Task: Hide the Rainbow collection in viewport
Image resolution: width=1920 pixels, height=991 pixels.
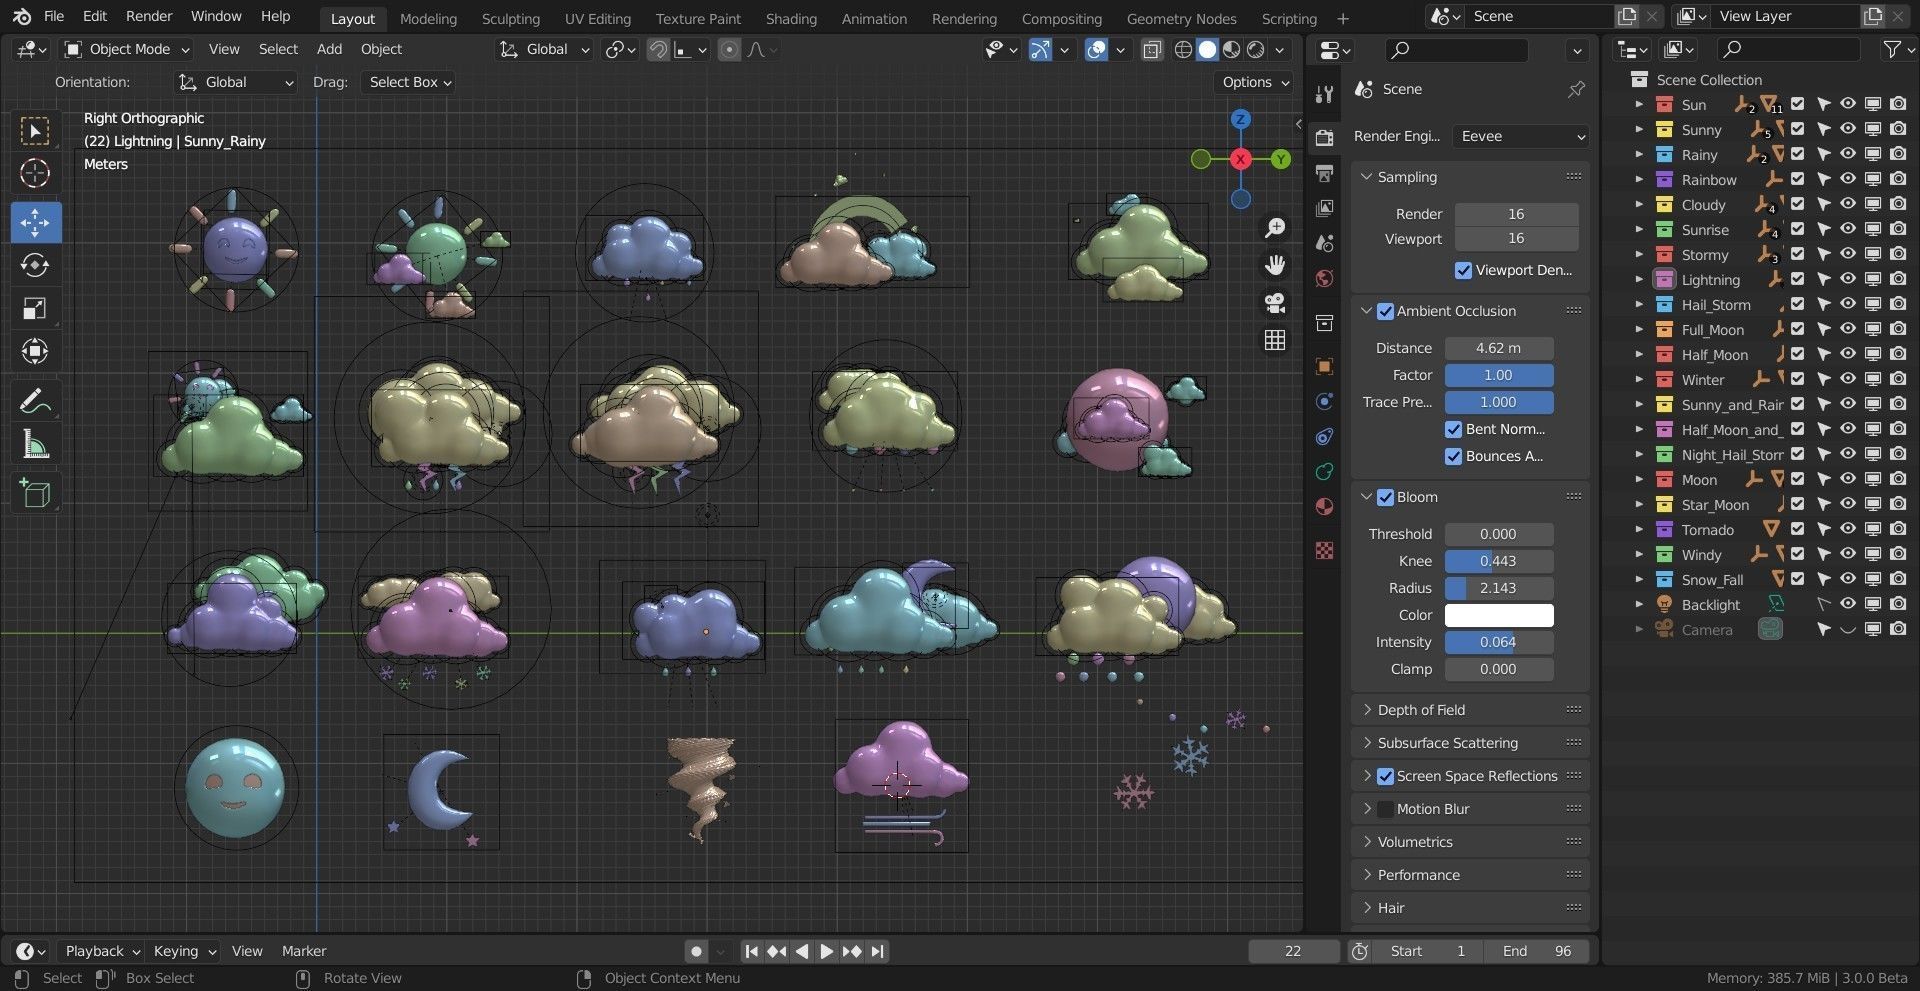Action: coord(1848,179)
